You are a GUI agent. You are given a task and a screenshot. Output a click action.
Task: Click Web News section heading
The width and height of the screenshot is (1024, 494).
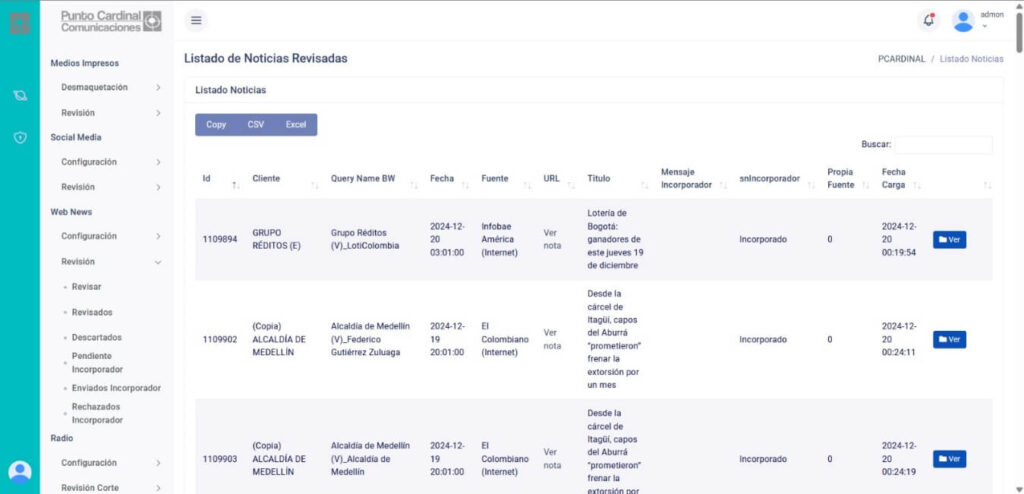(71, 212)
